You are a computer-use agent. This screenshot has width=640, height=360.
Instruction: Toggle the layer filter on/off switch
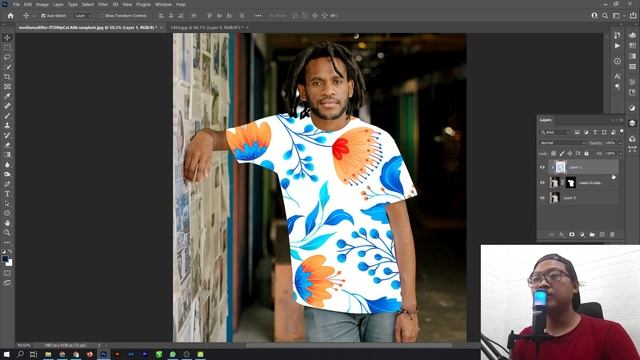pyautogui.click(x=621, y=131)
